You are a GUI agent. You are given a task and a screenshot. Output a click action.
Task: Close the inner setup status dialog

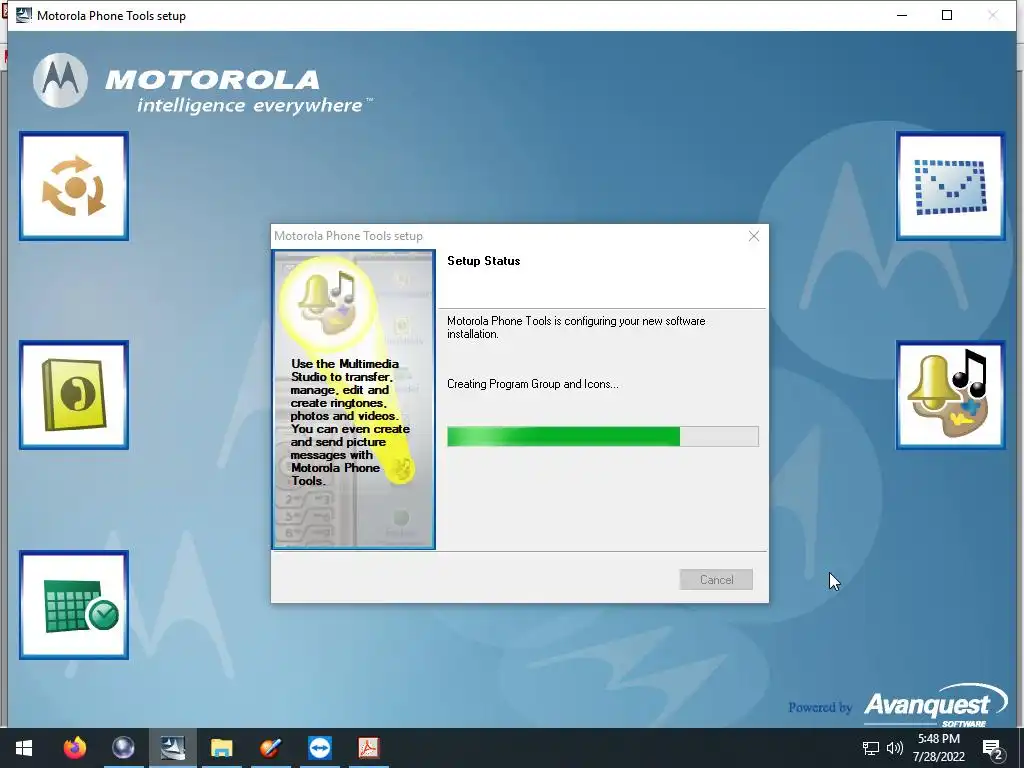point(754,236)
